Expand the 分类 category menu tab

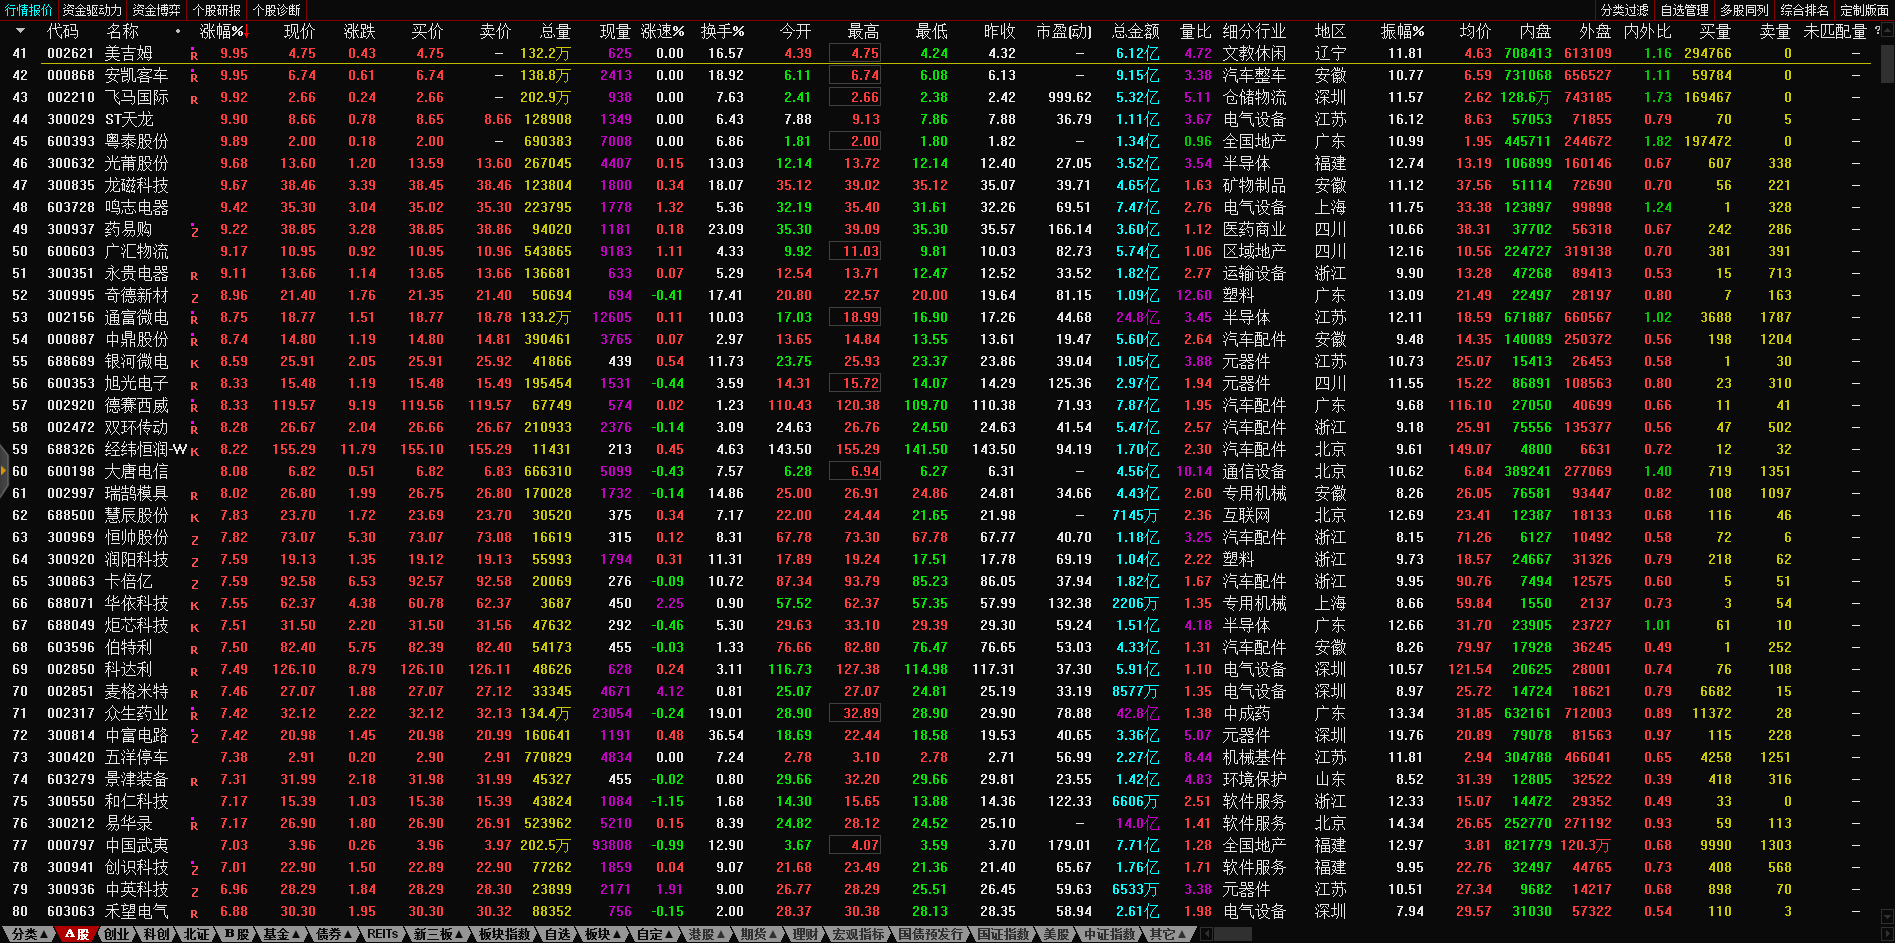tap(30, 934)
